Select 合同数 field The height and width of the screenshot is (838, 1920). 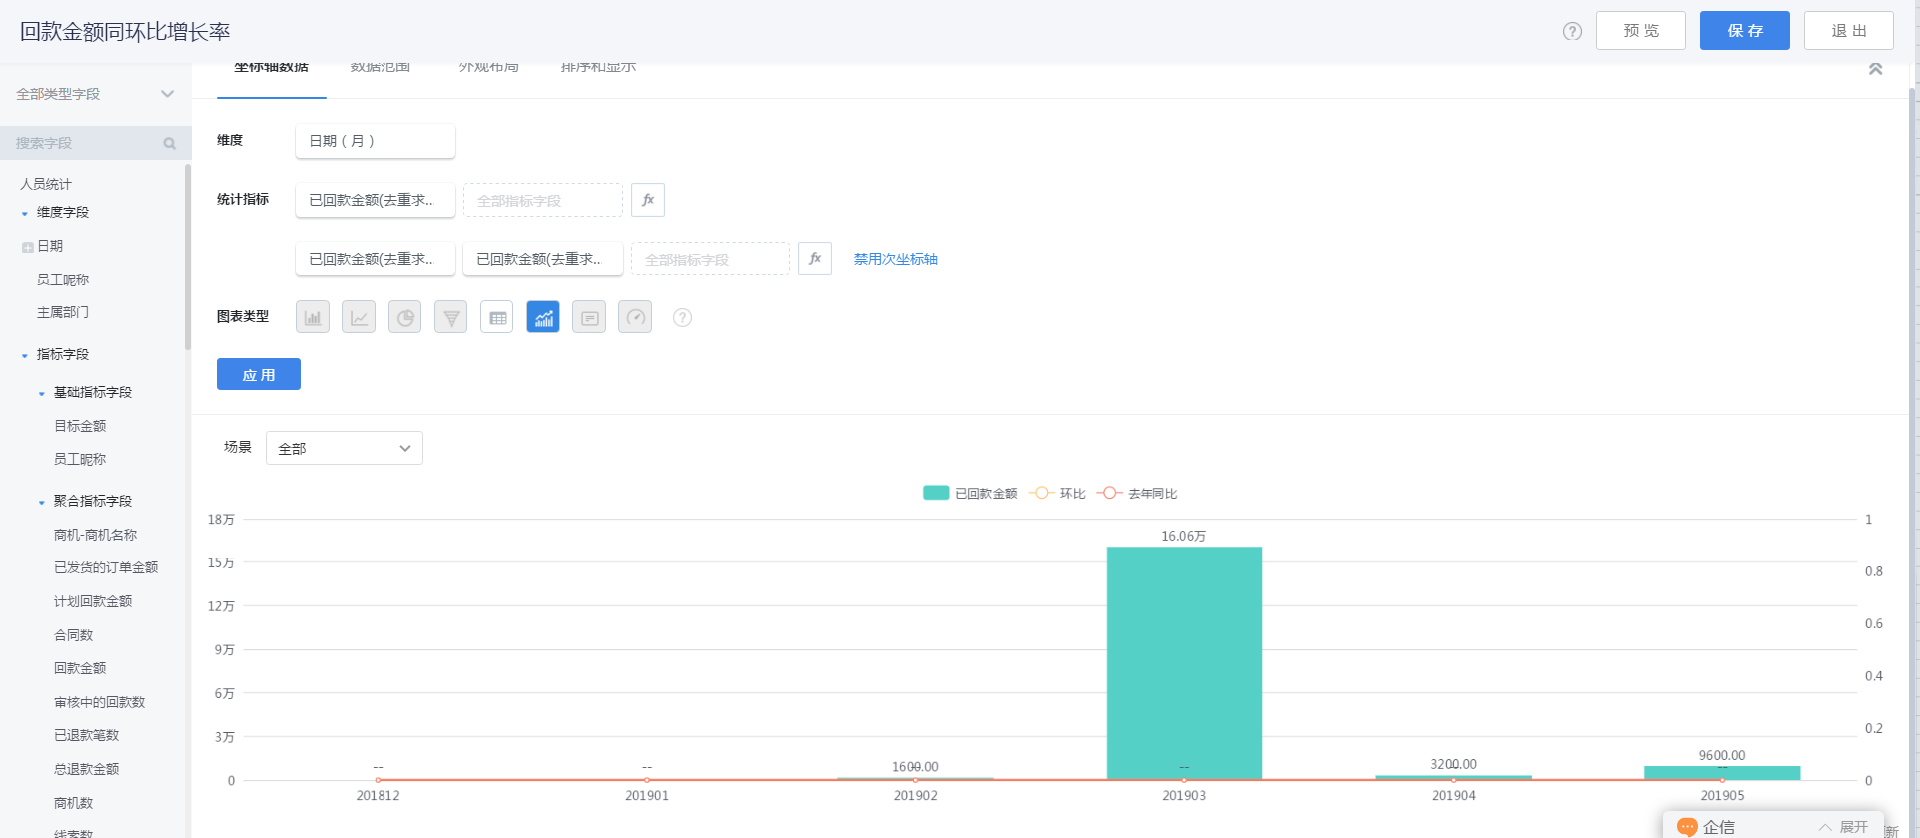click(73, 635)
